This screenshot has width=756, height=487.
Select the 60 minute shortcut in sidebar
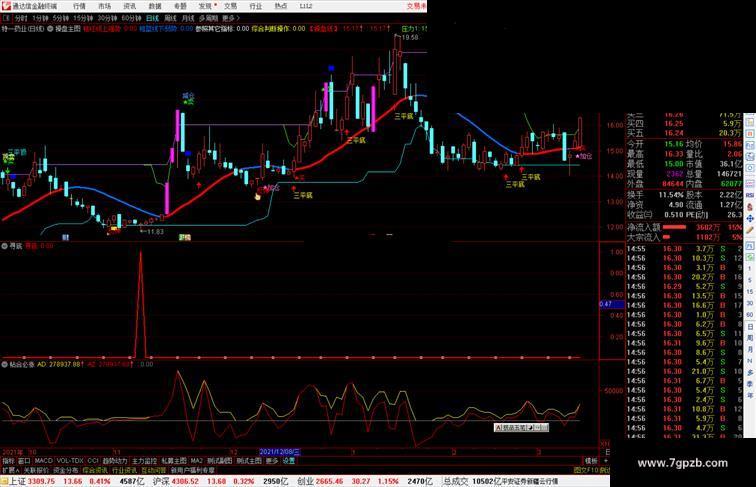(750, 315)
